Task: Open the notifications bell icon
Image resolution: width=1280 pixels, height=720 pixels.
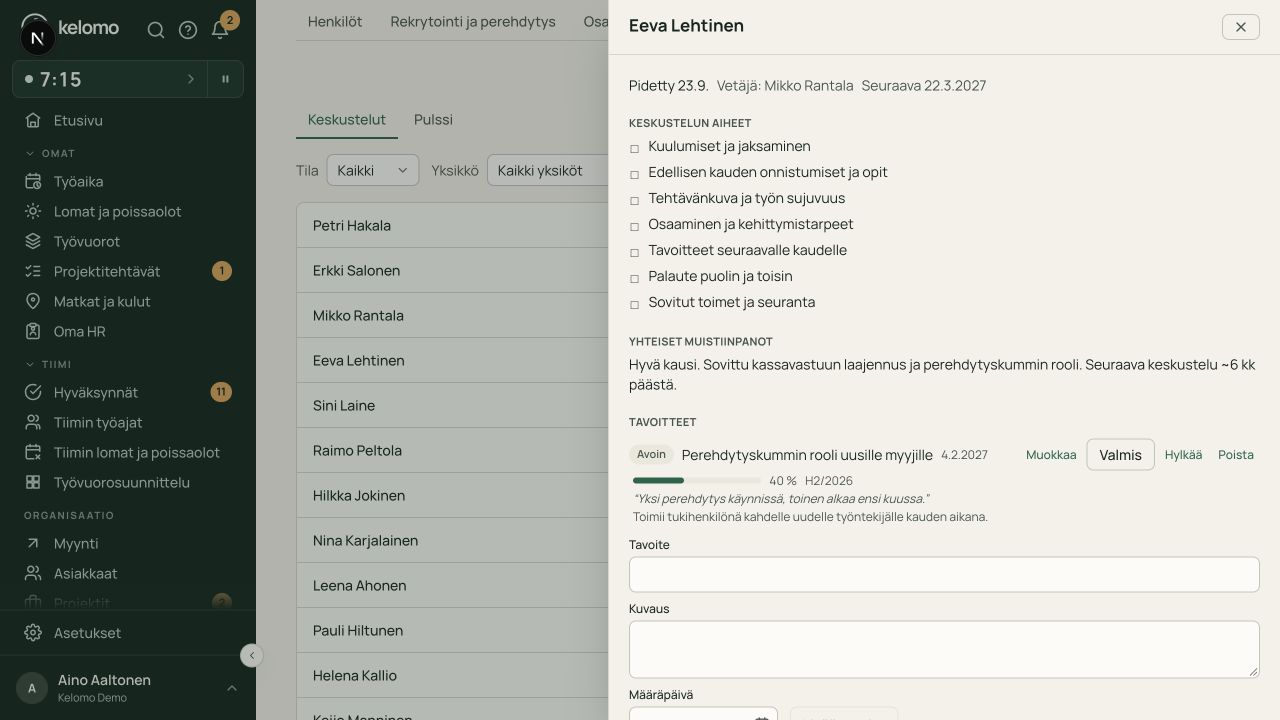Action: pyautogui.click(x=220, y=30)
